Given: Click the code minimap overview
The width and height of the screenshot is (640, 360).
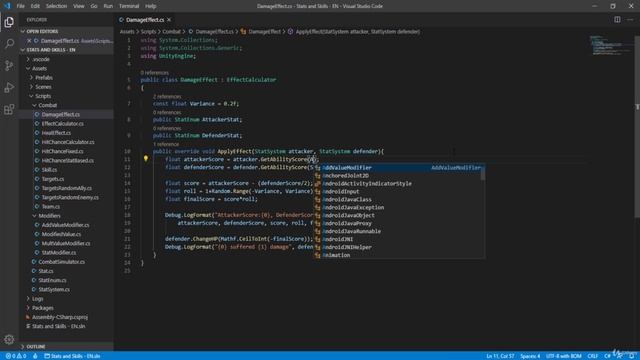Looking at the screenshot, I should point(609,45).
